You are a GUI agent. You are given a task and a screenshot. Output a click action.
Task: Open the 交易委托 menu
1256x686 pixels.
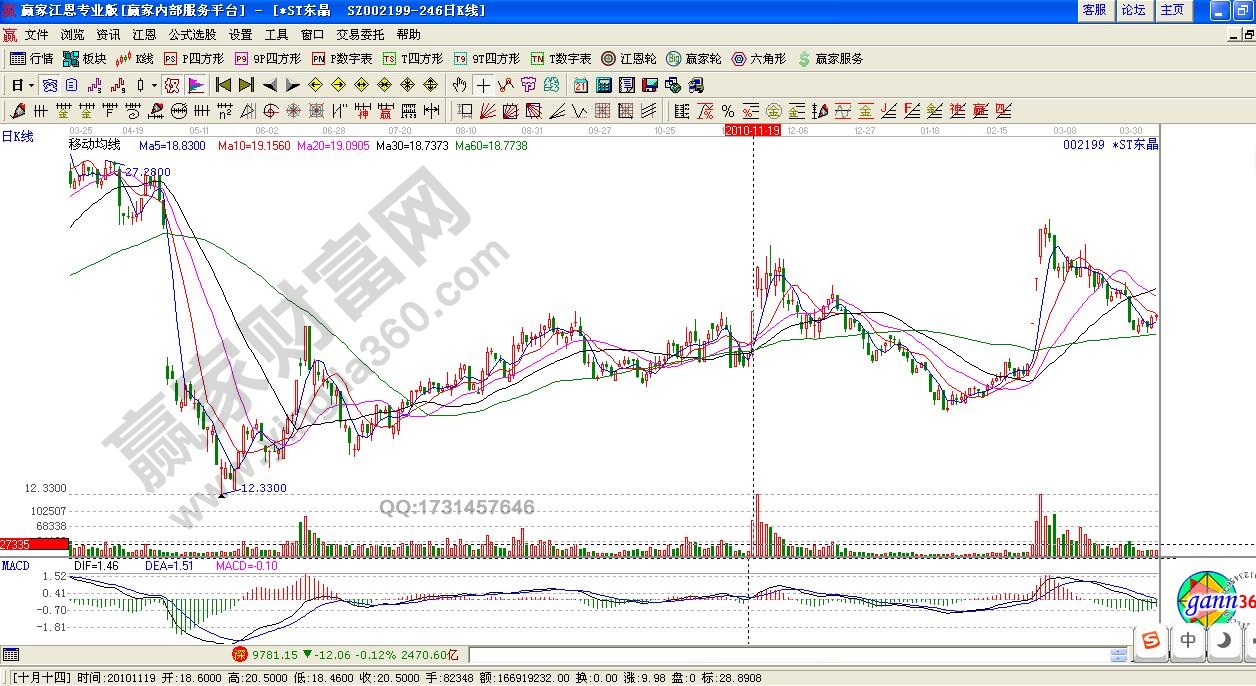point(360,34)
